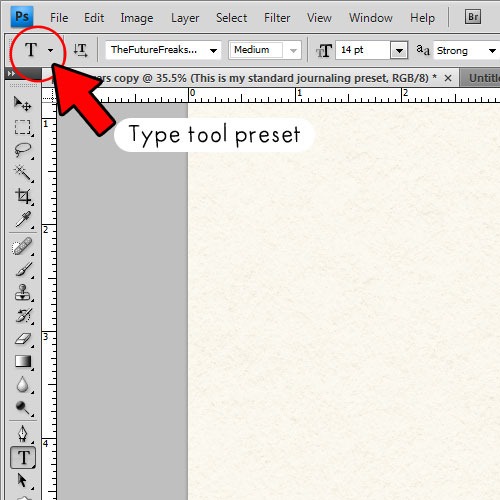Close the journaling preset document tab
500x500 pixels.
448,78
